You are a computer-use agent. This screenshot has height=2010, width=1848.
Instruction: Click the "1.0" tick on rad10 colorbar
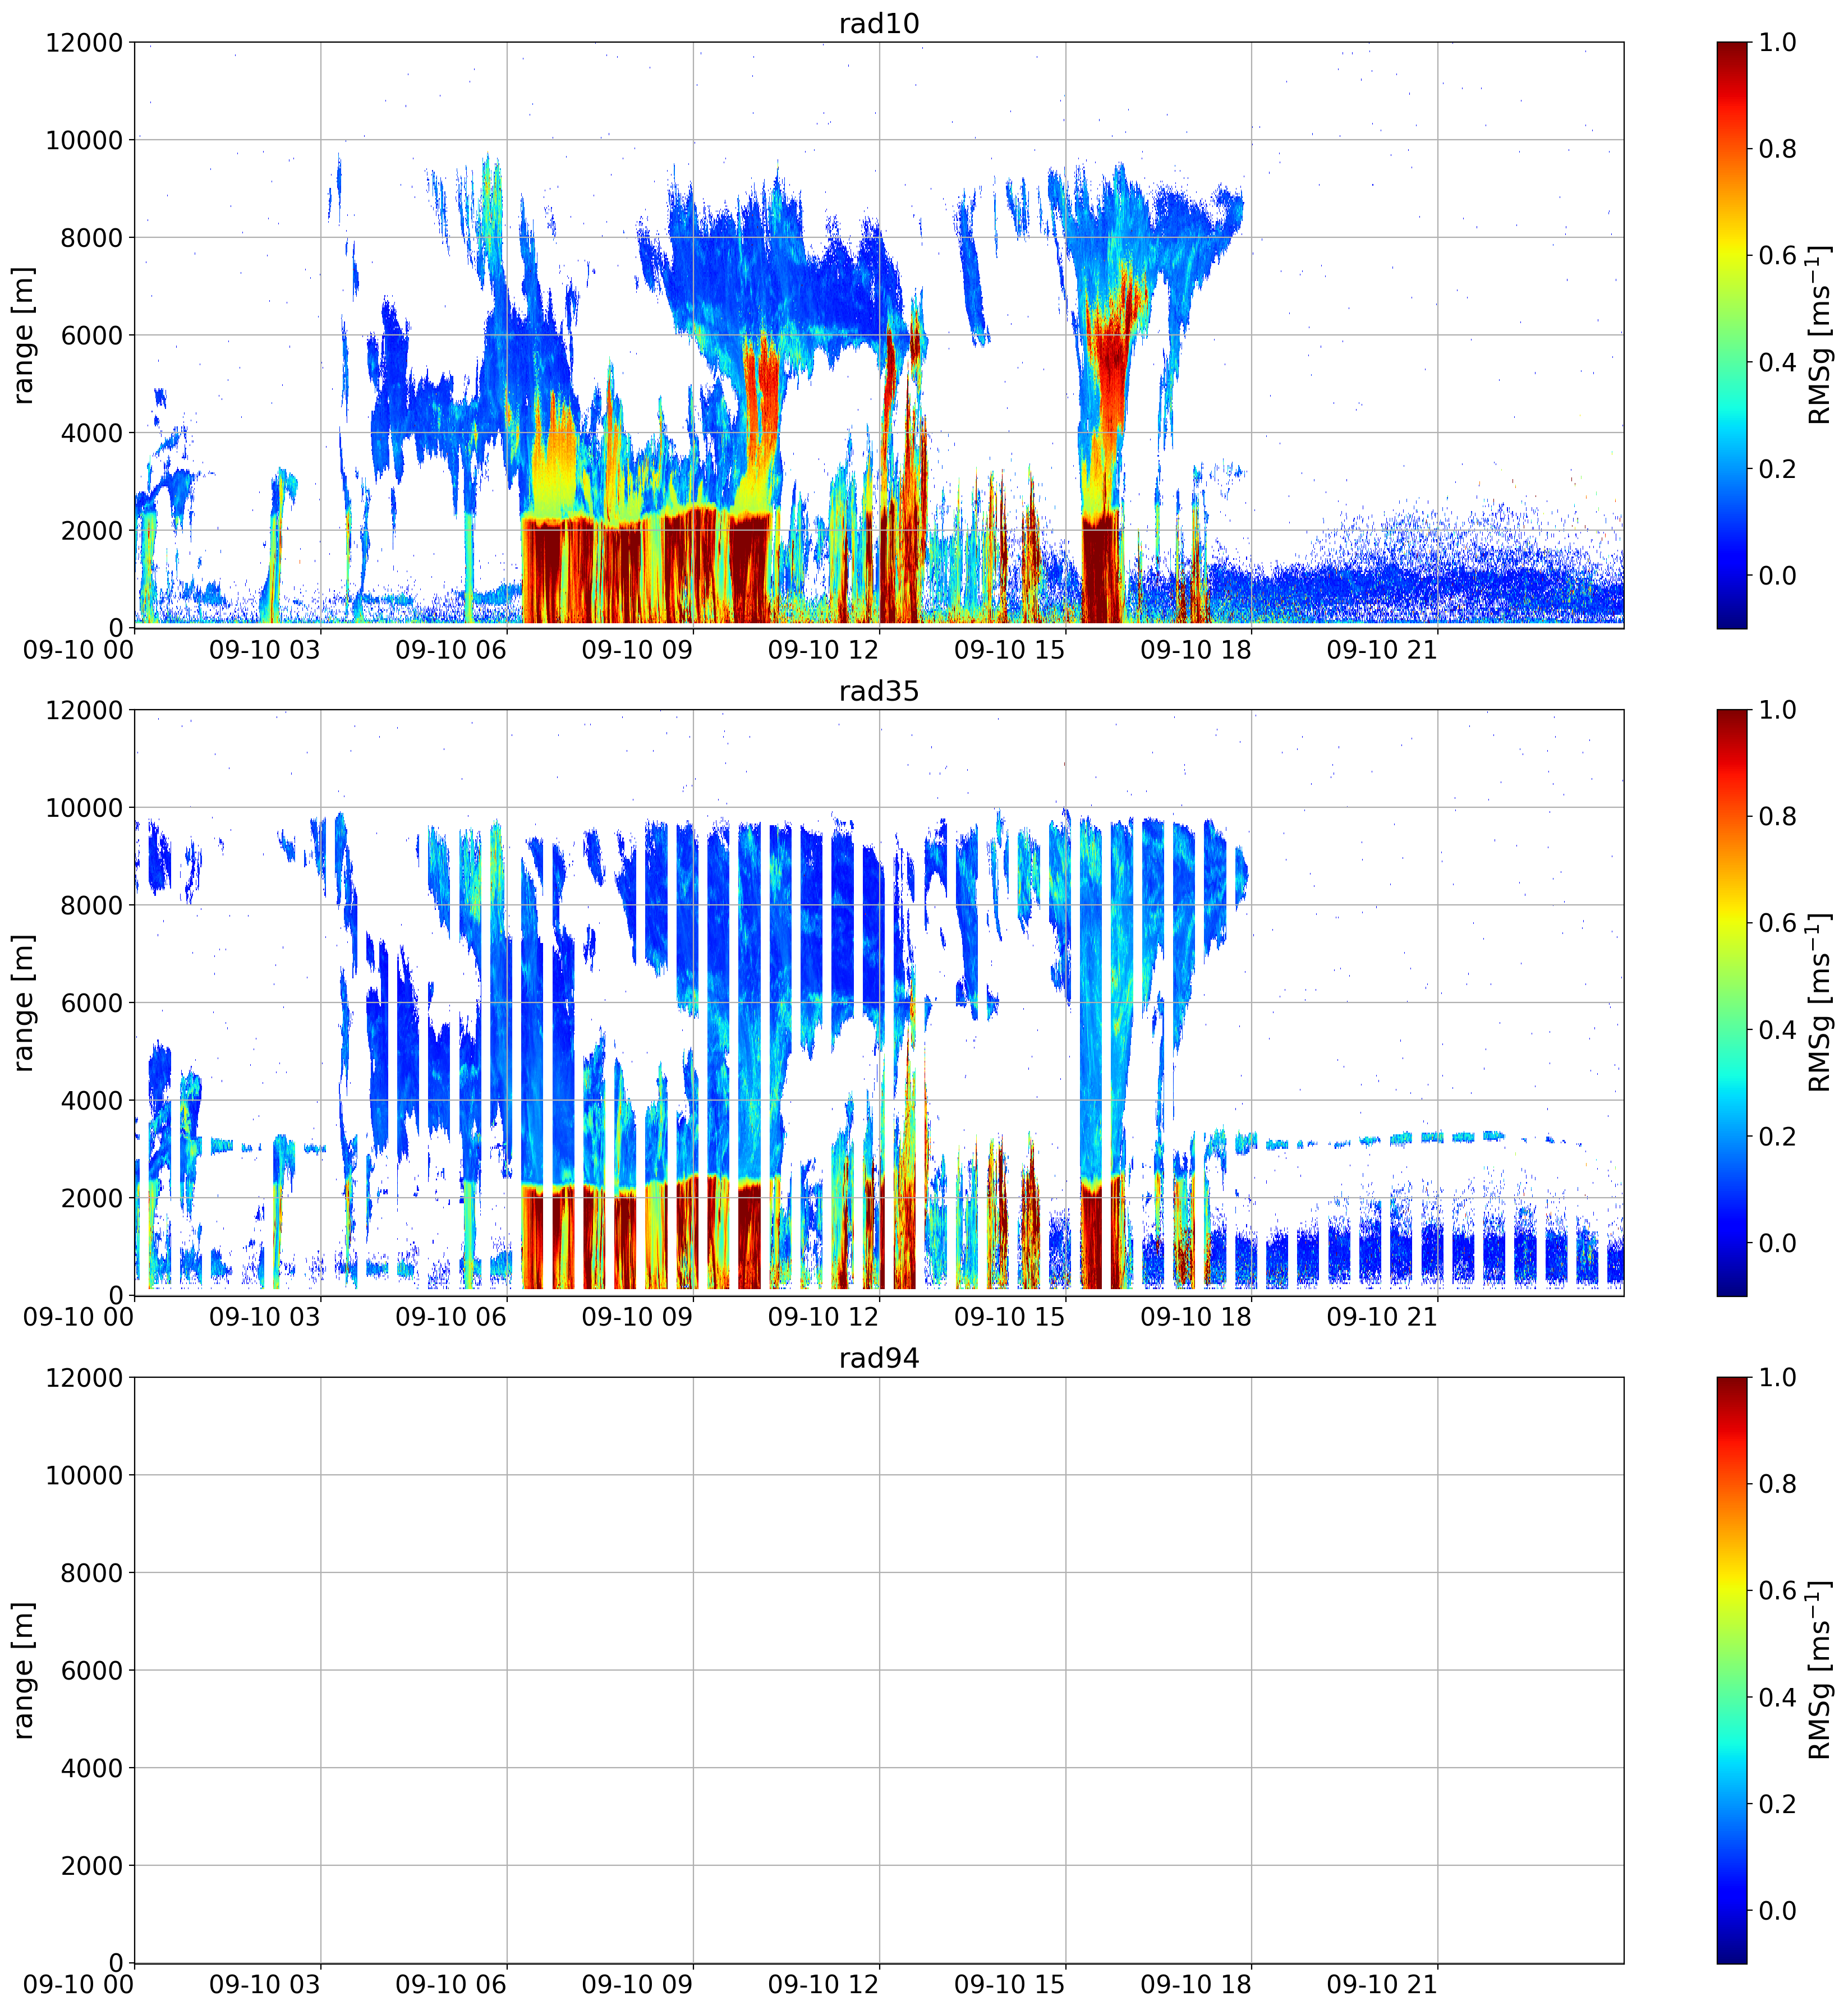[x=1778, y=43]
